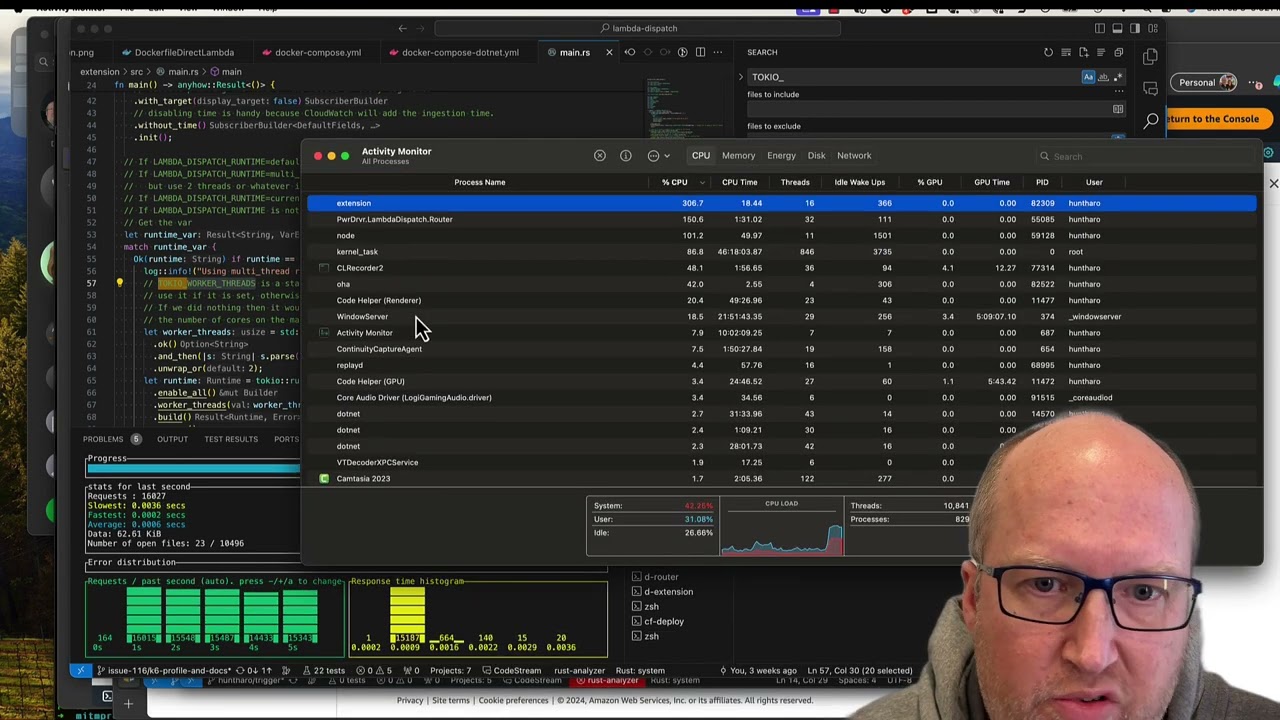Open the Explorer files icon in activity bar
Image resolution: width=1280 pixels, height=720 pixels.
pos(1151,57)
